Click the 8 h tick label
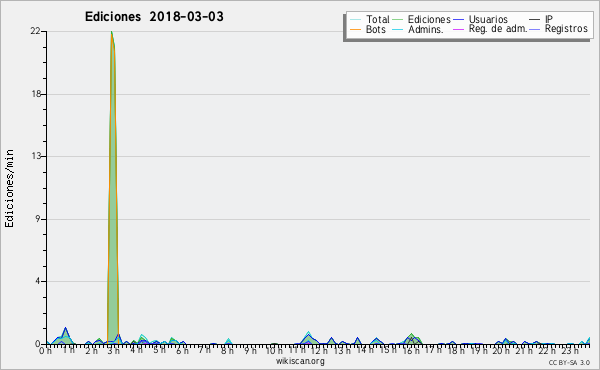Viewport: 600px width, 370px height. 227,351
